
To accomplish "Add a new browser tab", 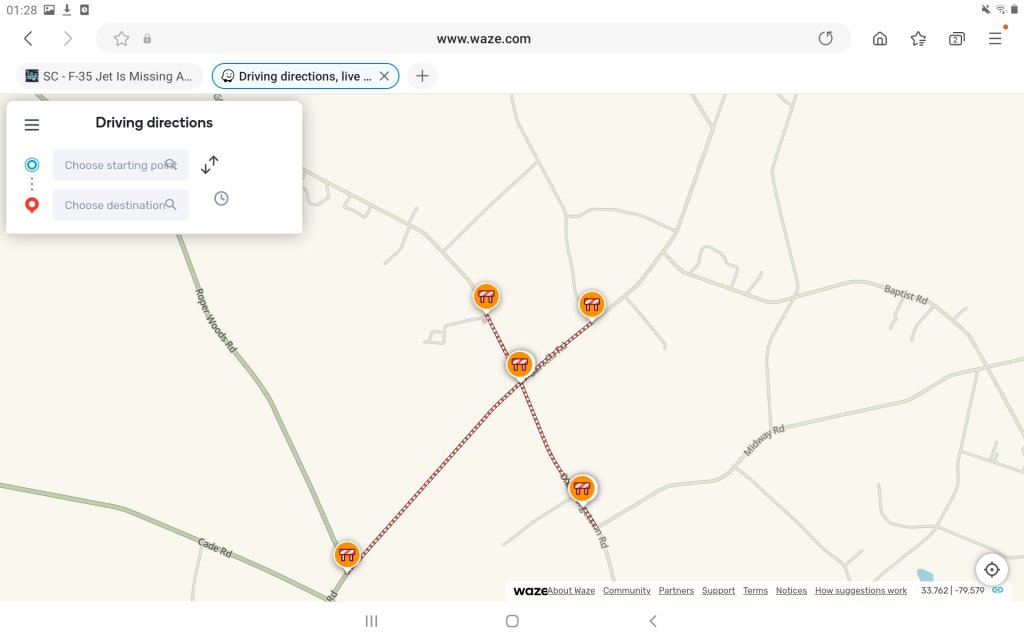I will [x=422, y=76].
